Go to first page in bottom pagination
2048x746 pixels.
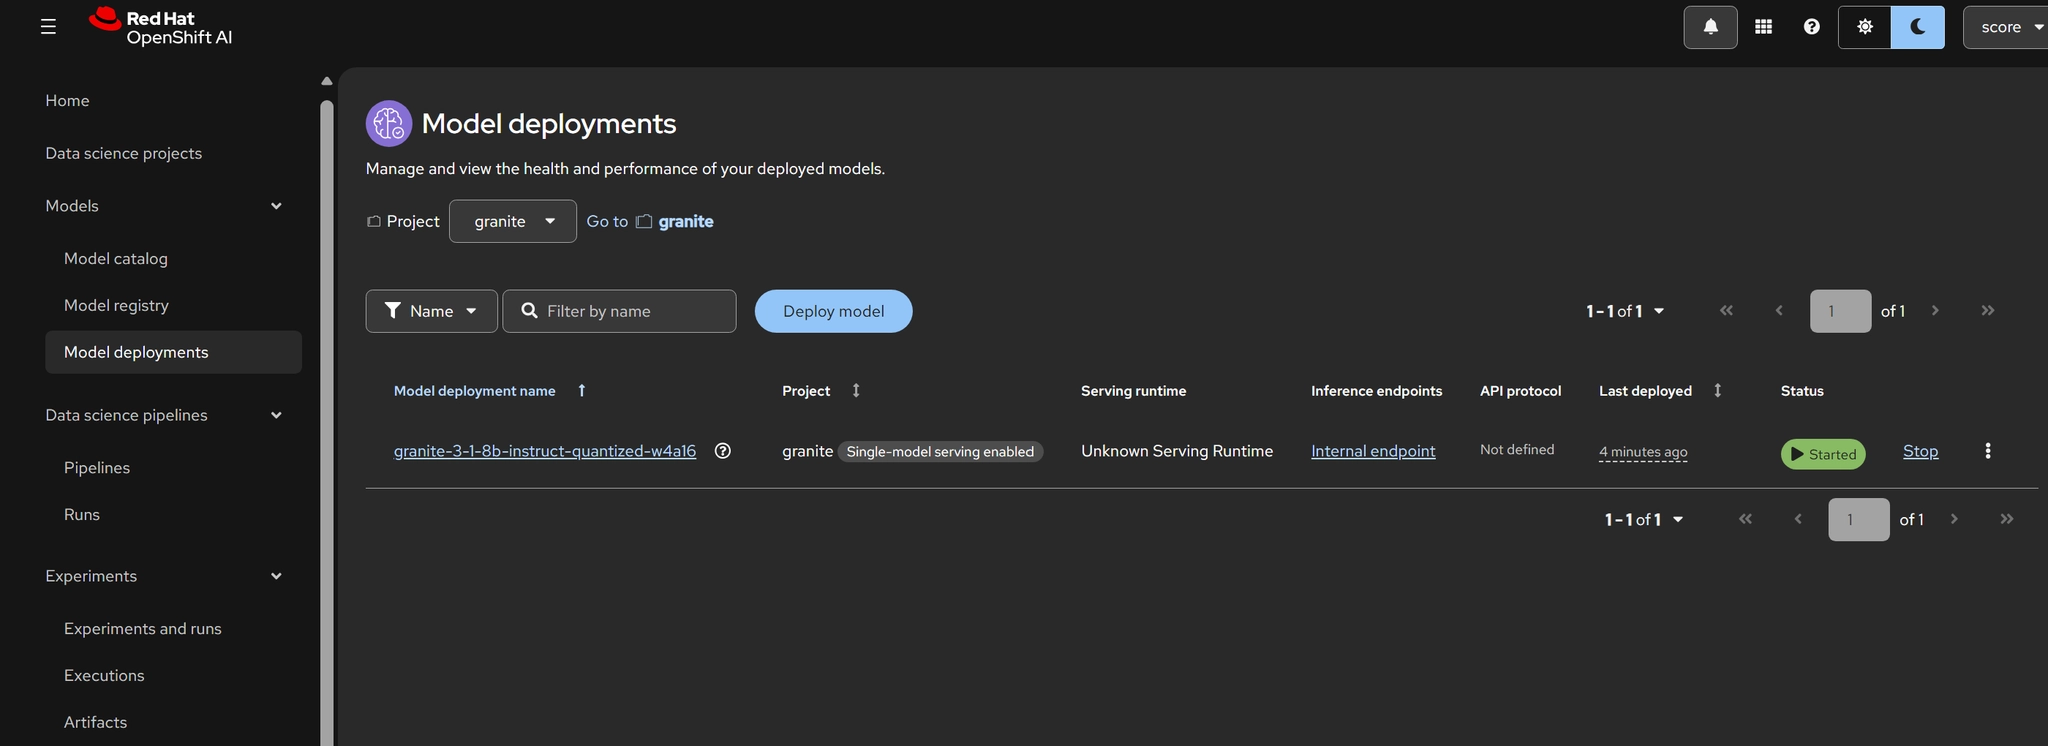(1745, 520)
